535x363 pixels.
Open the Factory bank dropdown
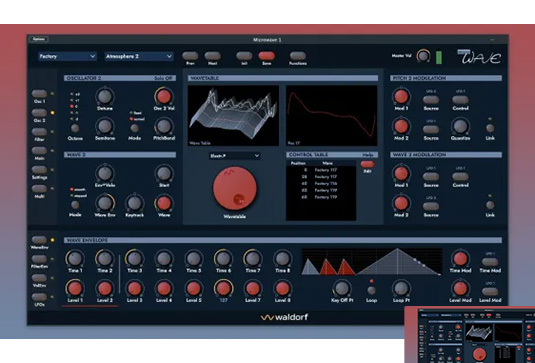67,56
